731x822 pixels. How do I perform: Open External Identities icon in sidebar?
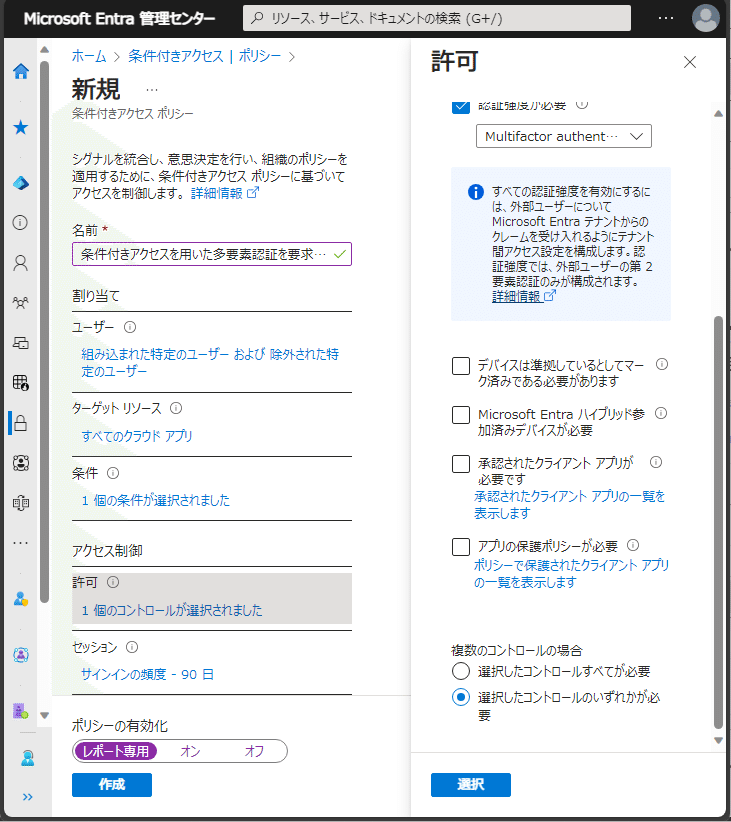(20, 503)
